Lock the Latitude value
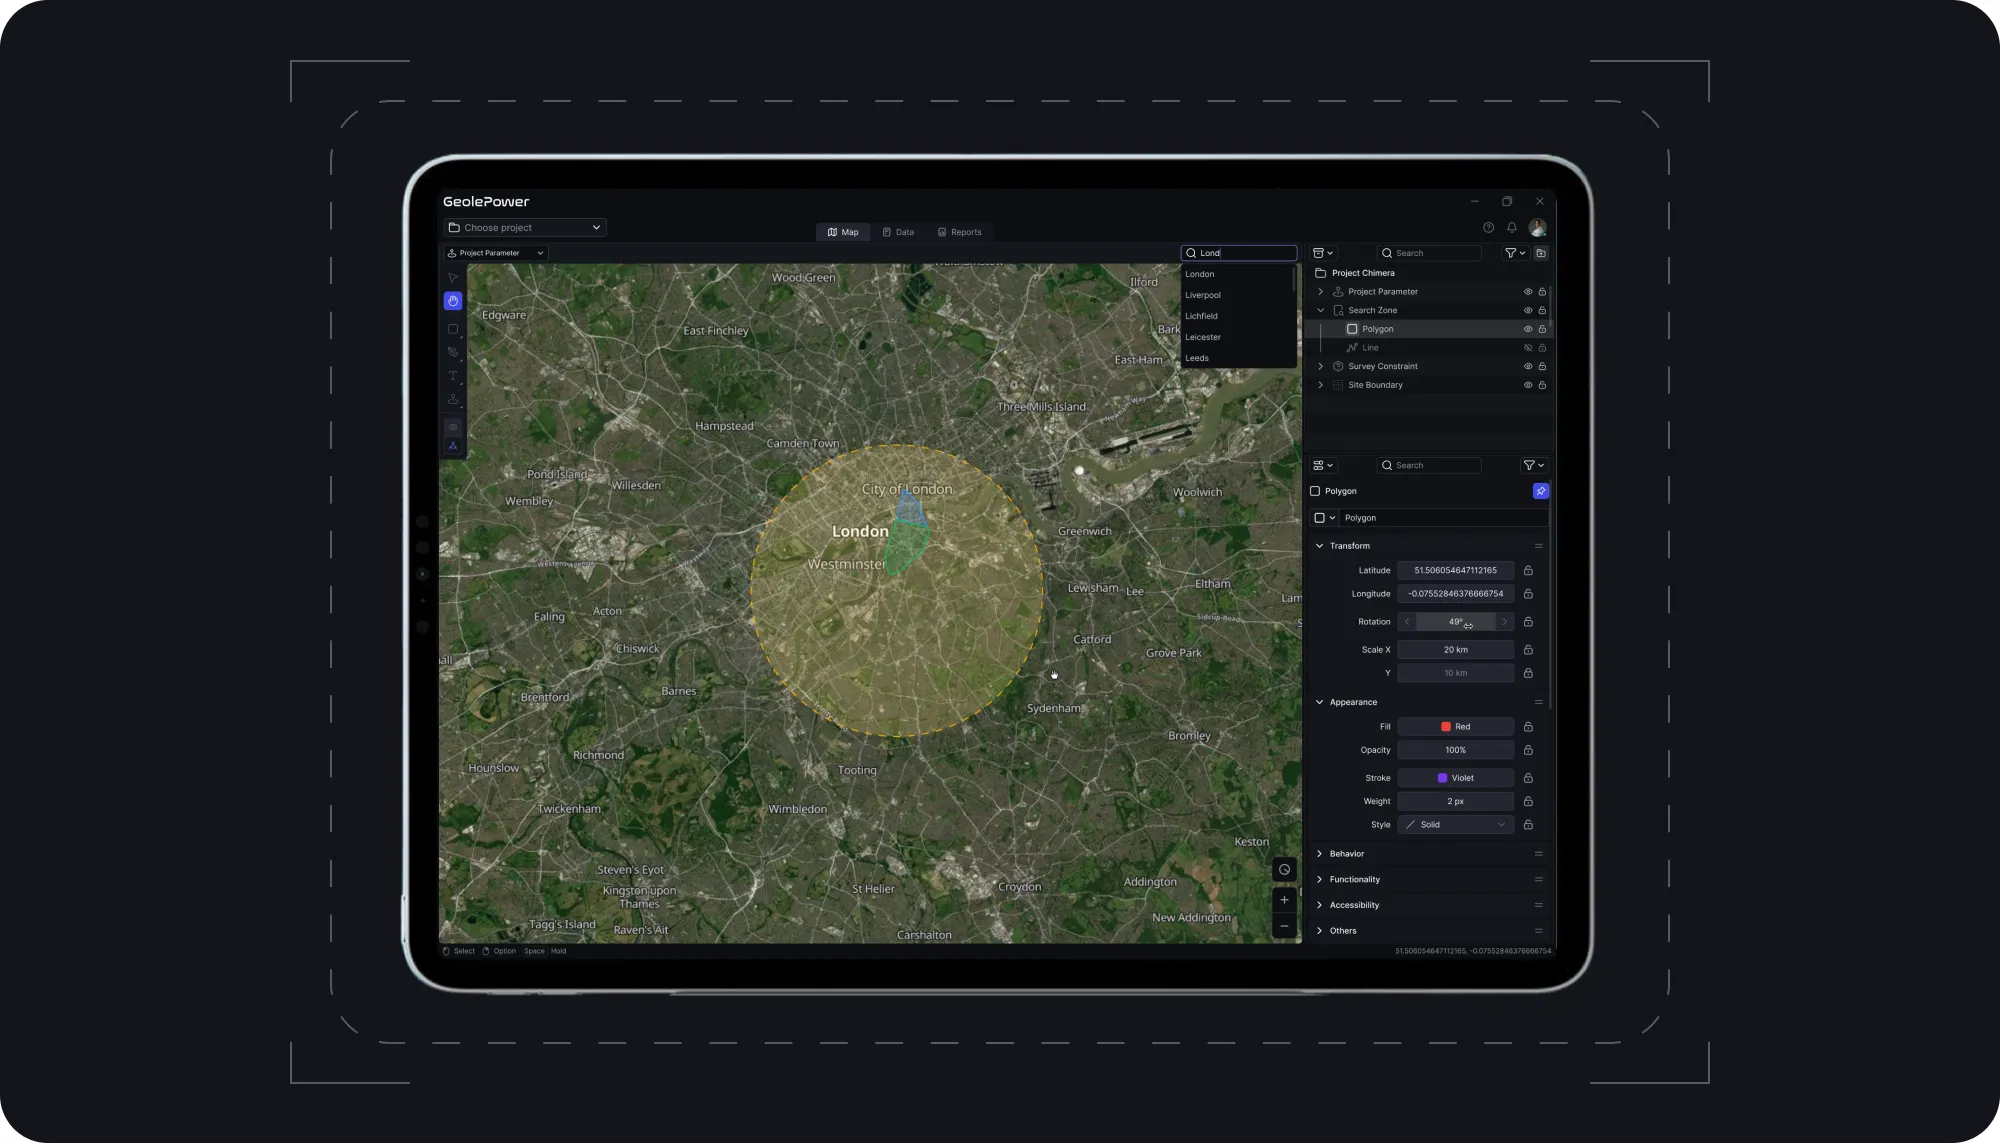2000x1143 pixels. pos(1528,571)
